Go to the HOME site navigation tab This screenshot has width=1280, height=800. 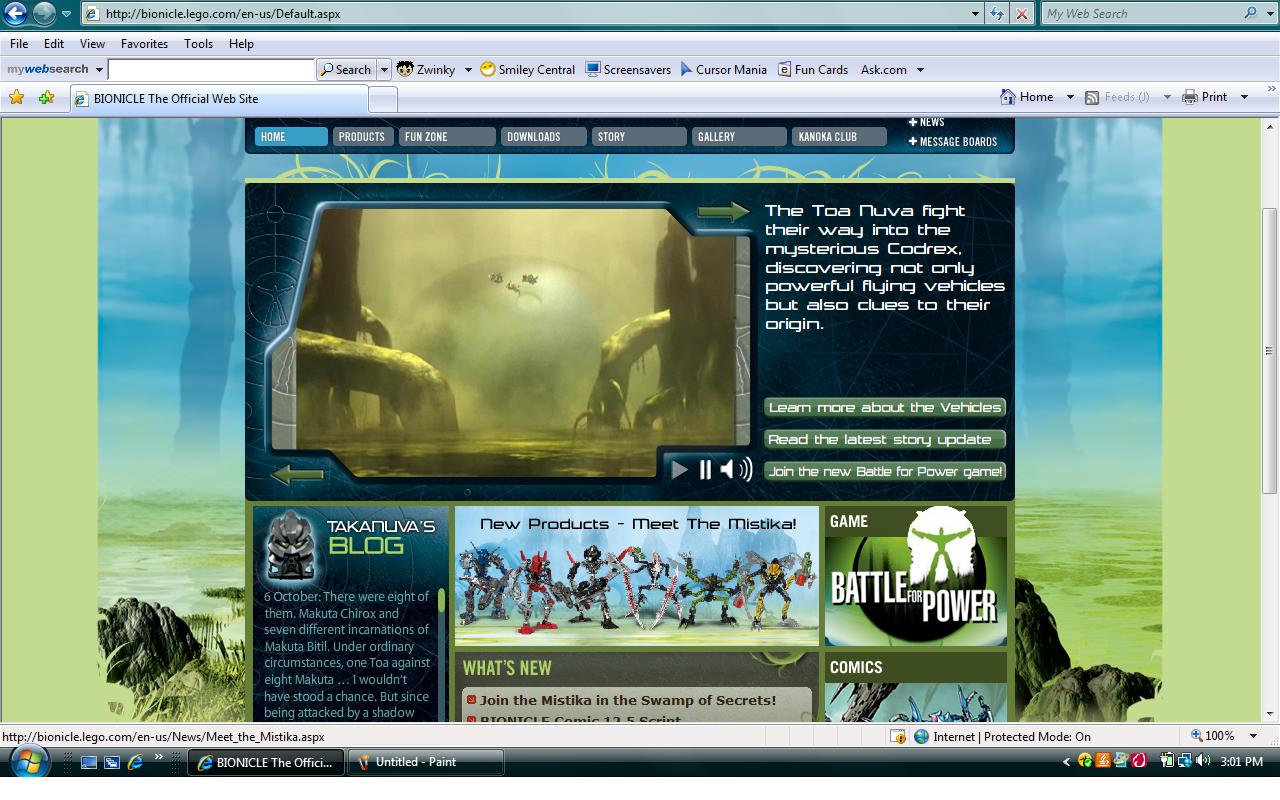tap(291, 137)
